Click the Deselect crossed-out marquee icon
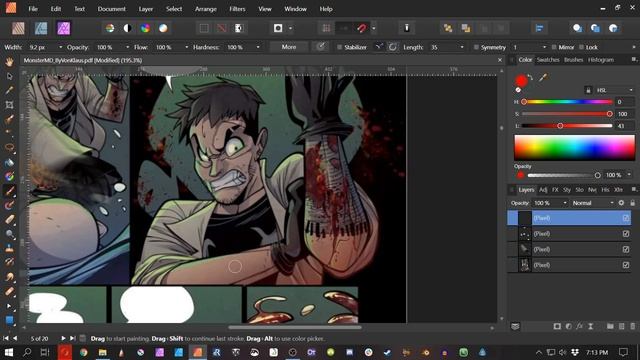The height and width of the screenshot is (360, 640). pyautogui.click(x=222, y=28)
